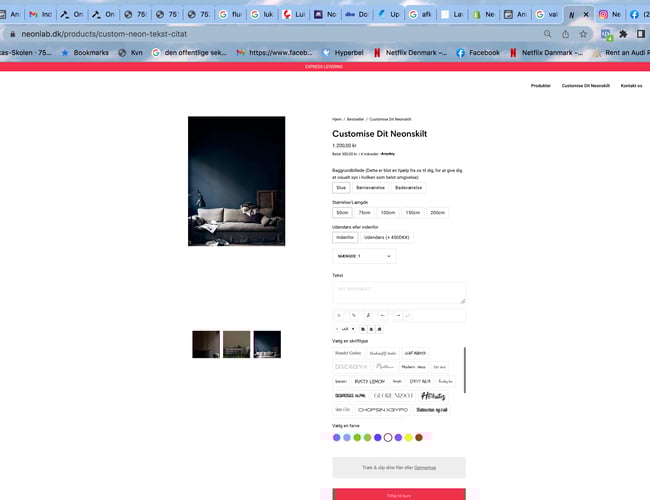The height and width of the screenshot is (500, 650).
Task: Click the search-in-page magnifier icon in address bar
Action: pyautogui.click(x=548, y=34)
